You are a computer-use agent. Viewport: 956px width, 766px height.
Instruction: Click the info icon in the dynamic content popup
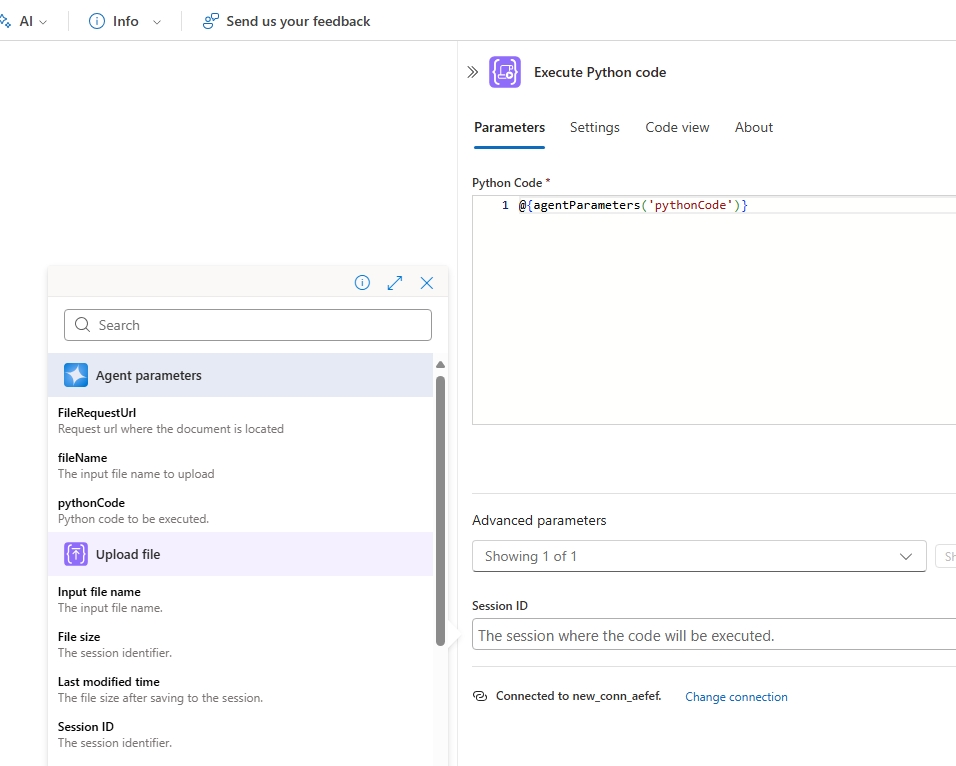click(x=362, y=283)
